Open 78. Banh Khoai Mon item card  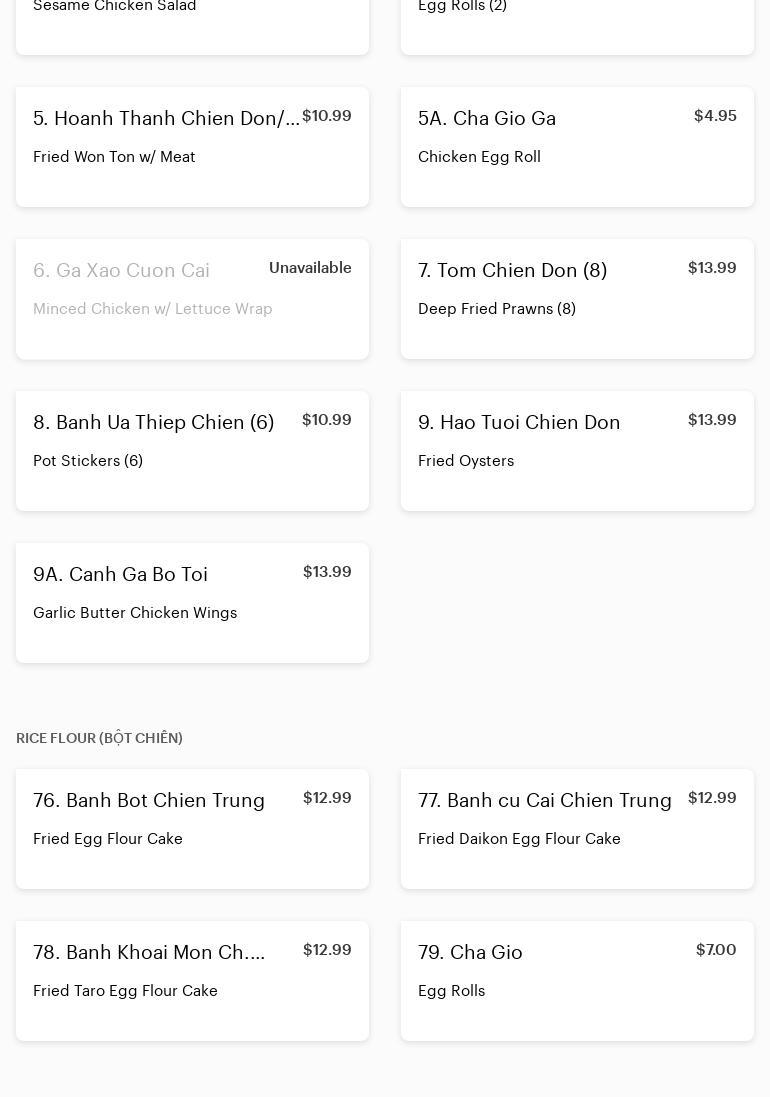click(192, 981)
